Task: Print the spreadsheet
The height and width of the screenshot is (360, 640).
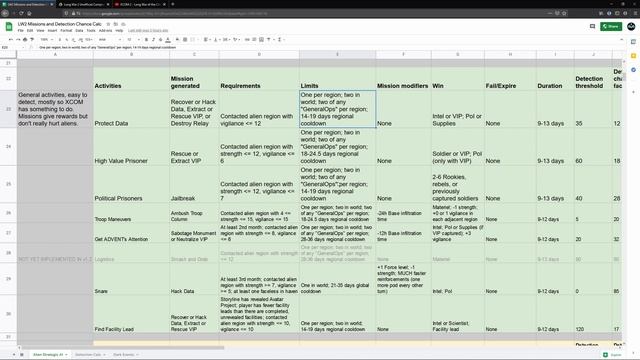Action: tap(25, 40)
